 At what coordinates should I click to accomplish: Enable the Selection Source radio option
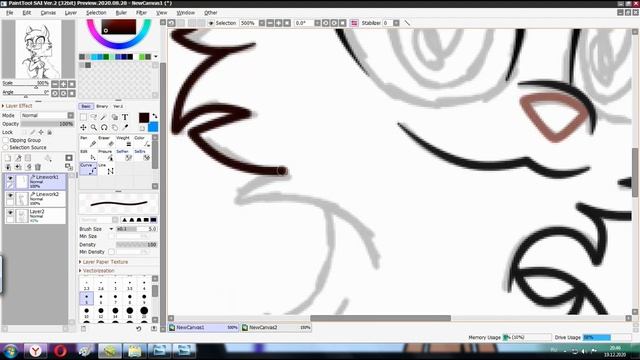click(6, 147)
